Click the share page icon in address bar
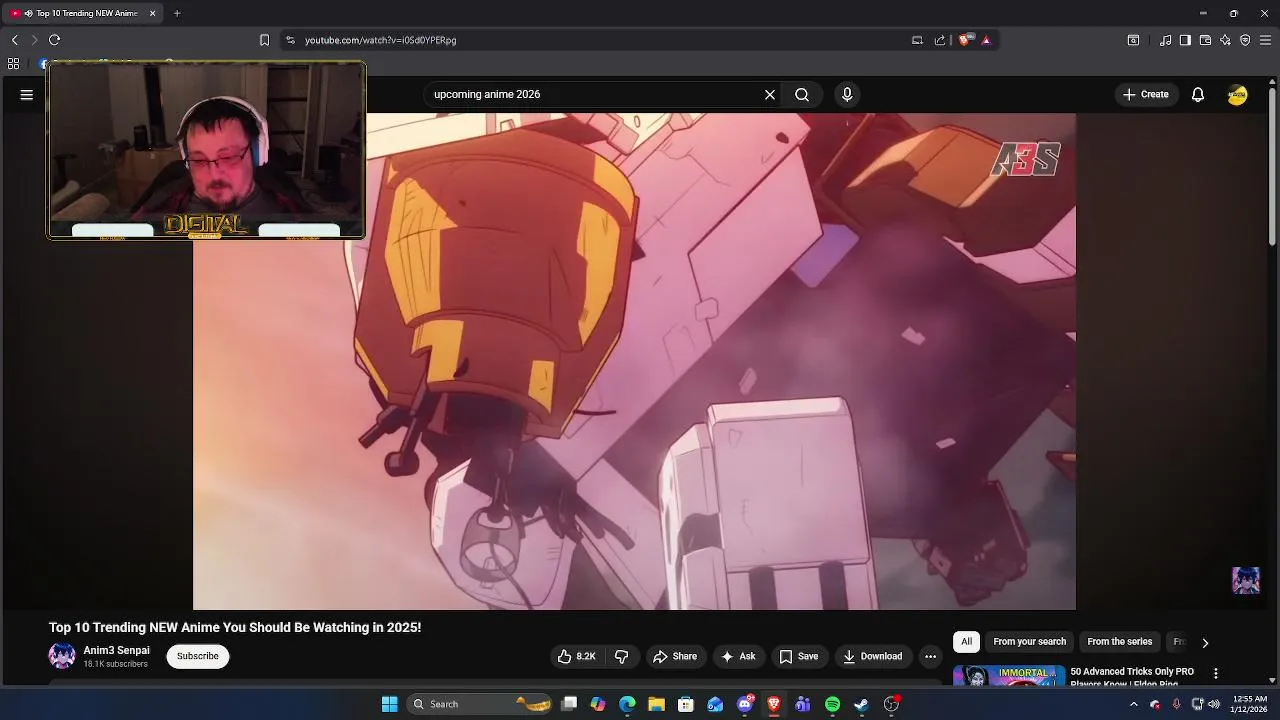Screen dimensions: 1280x720 tap(940, 40)
